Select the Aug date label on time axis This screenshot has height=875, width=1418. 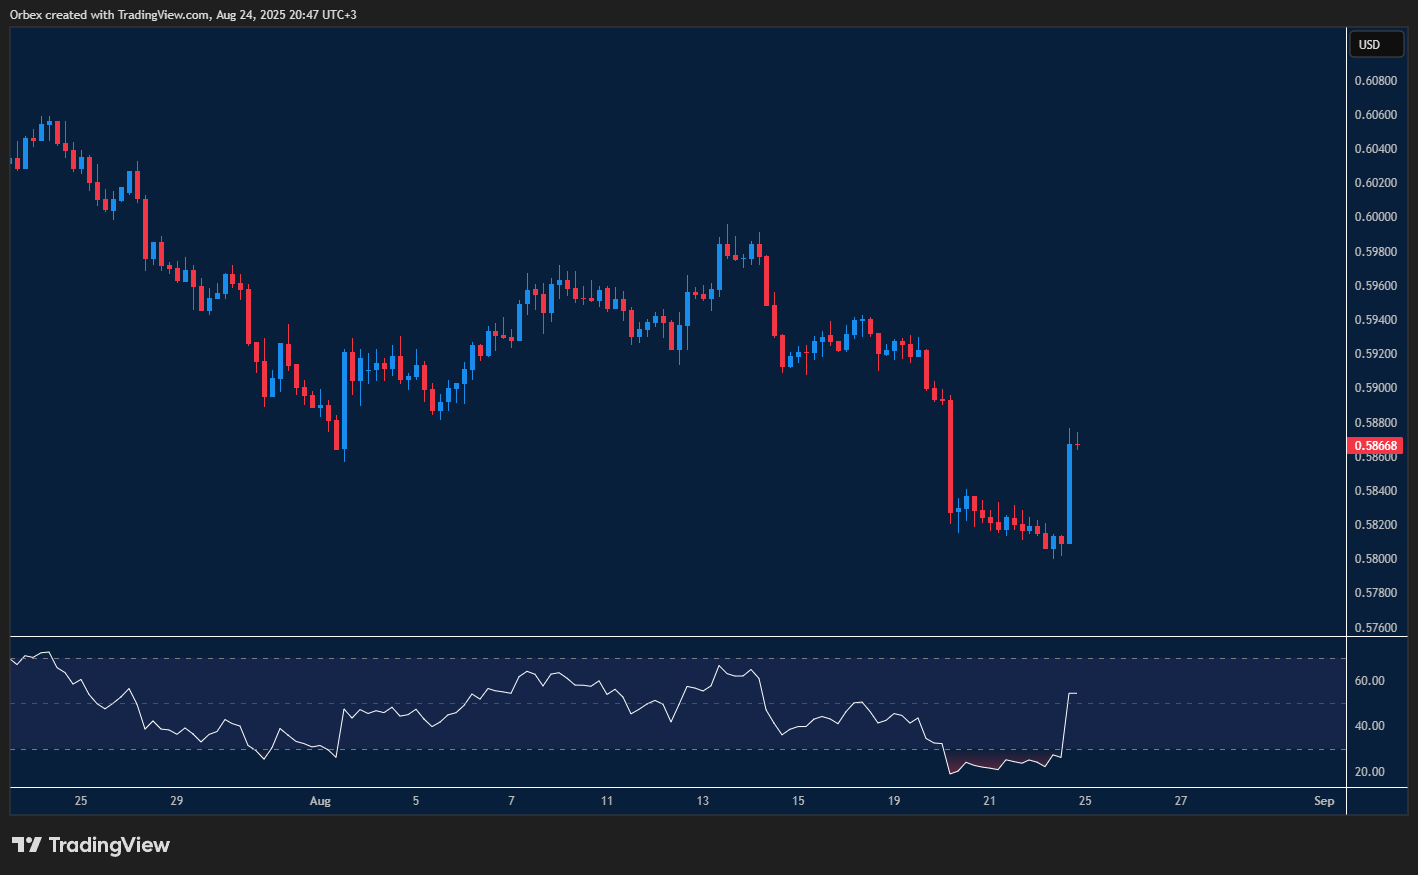point(320,801)
